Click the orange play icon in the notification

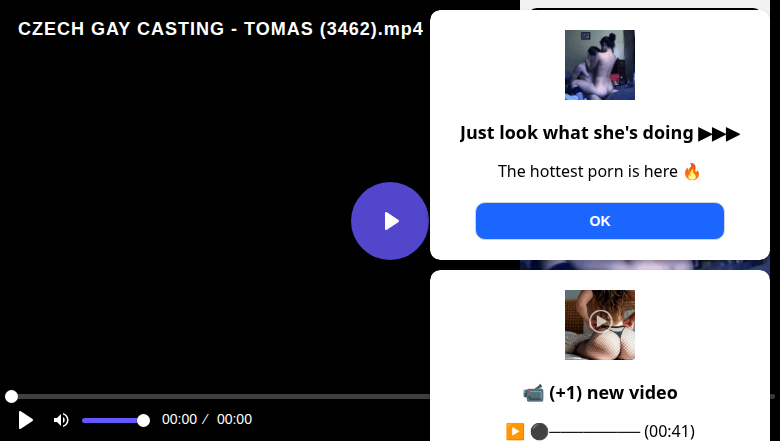(x=515, y=431)
